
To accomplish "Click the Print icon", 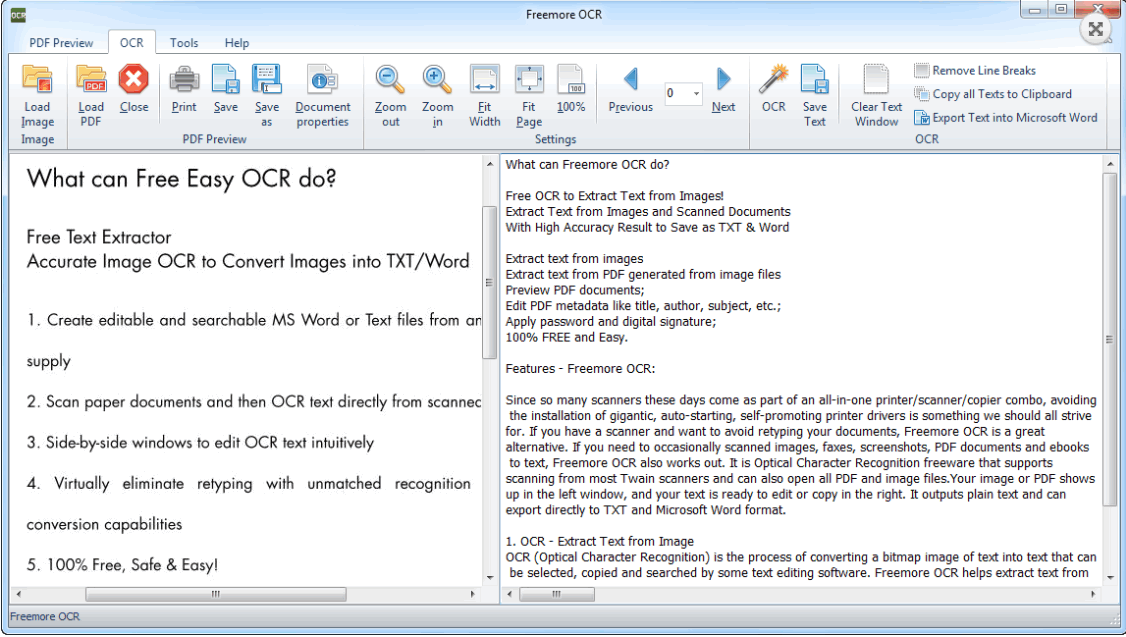I will point(184,79).
